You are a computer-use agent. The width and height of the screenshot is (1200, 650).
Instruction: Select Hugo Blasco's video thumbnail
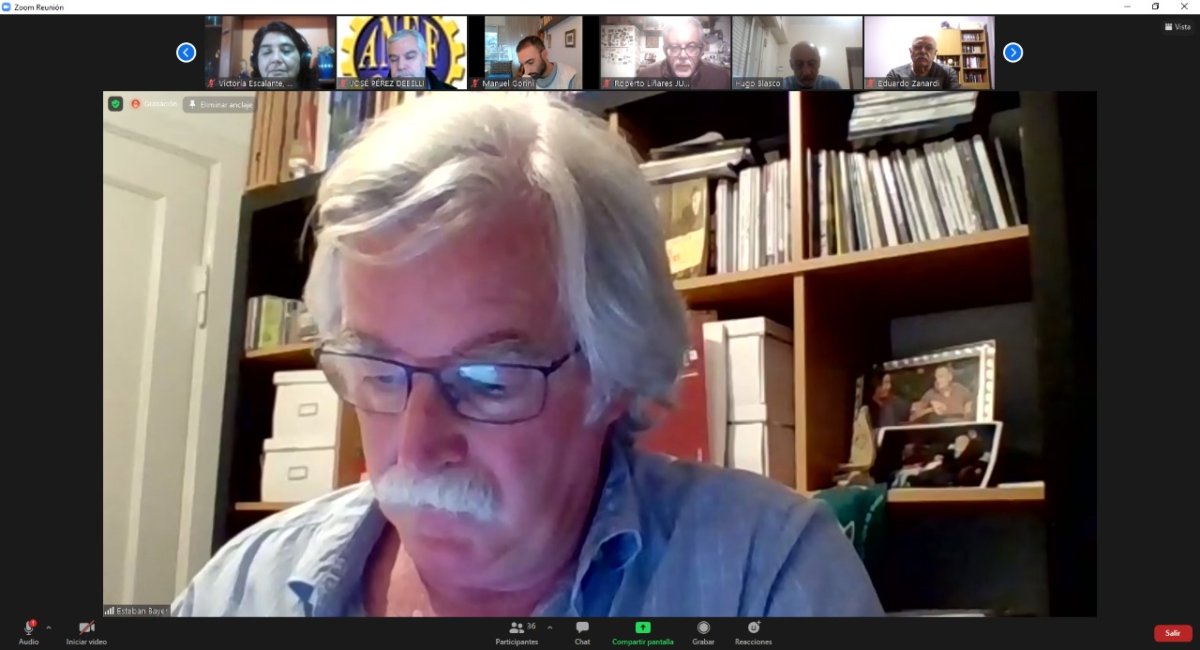coord(797,52)
